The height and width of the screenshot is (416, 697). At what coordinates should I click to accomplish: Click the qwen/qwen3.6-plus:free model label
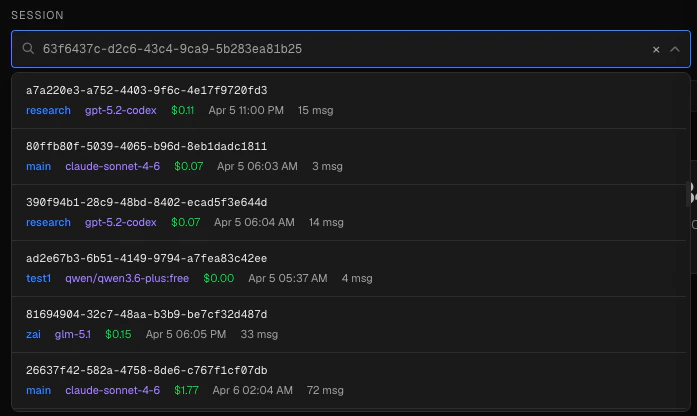127,278
